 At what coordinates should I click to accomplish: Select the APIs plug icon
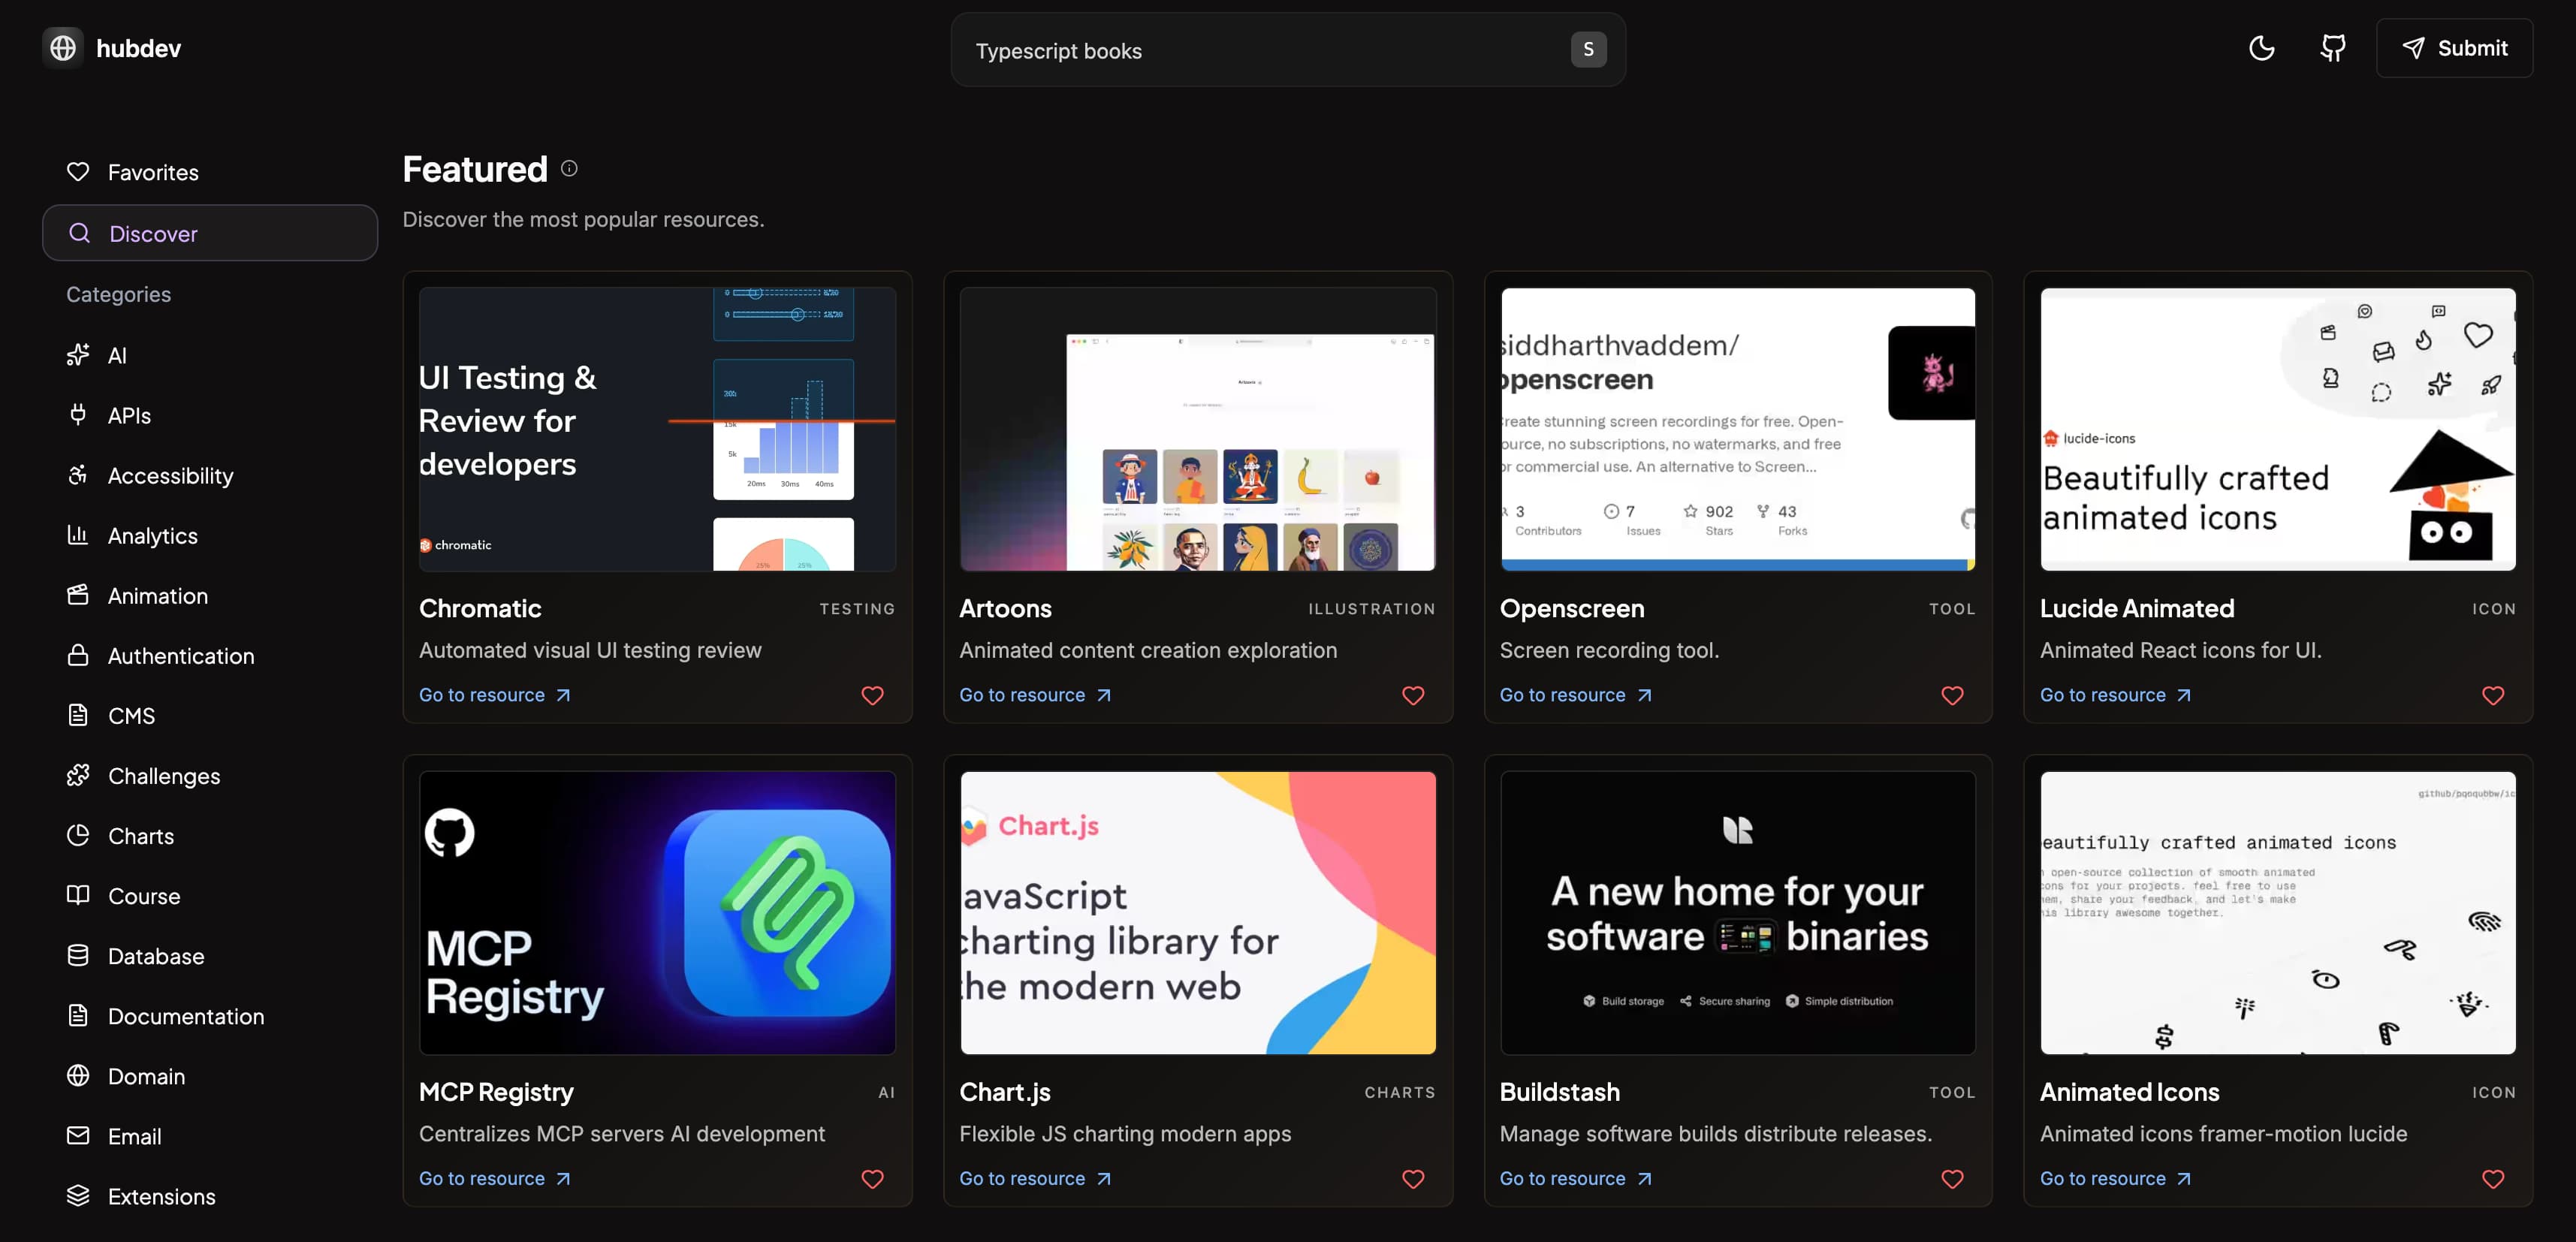coord(78,414)
